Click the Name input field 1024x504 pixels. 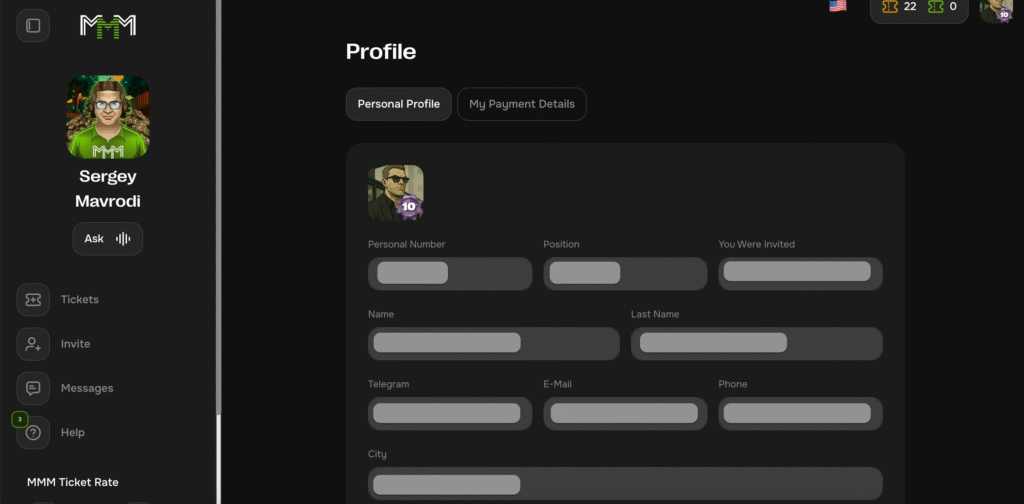(x=494, y=343)
